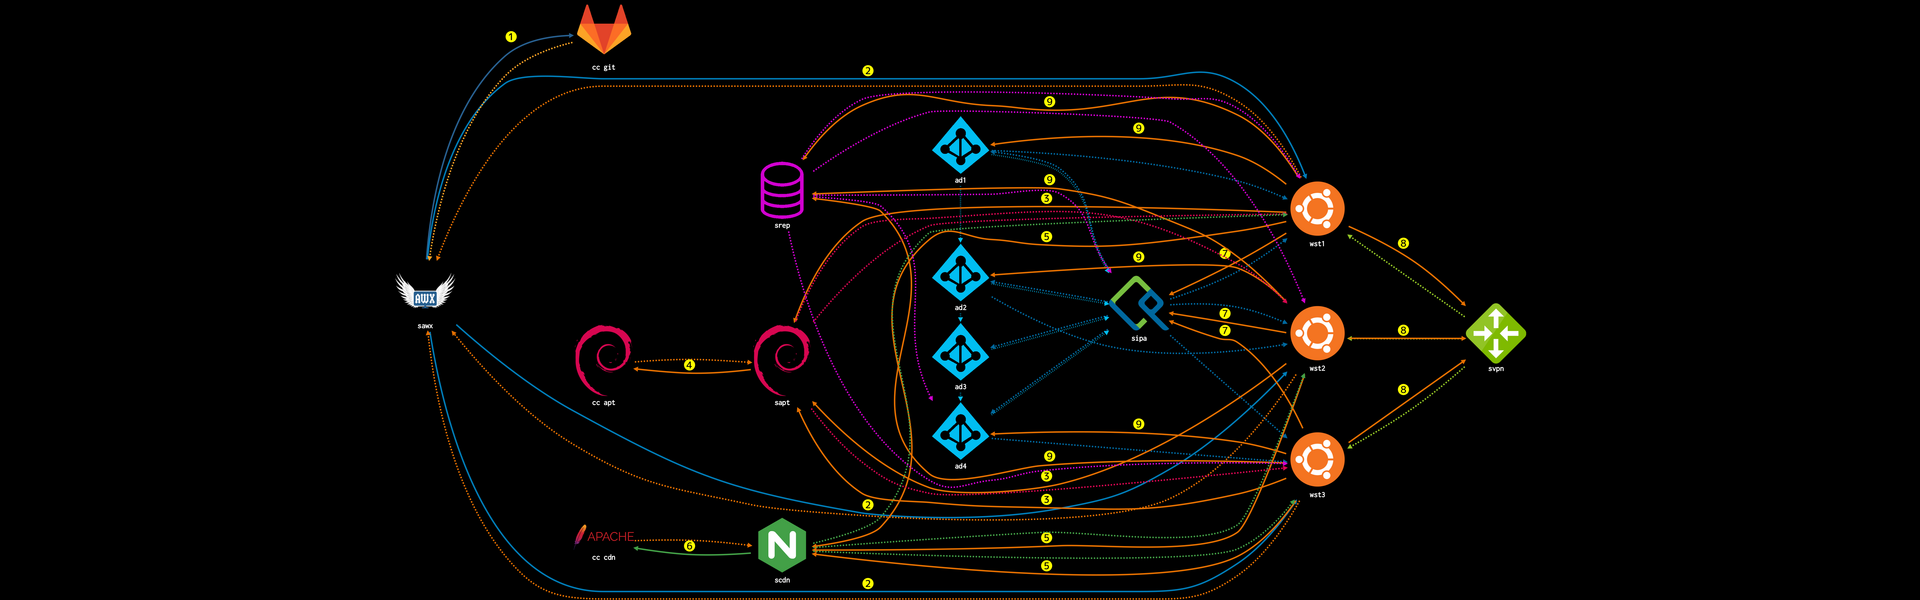
Task: Click the magenta srep database icon
Action: click(782, 190)
